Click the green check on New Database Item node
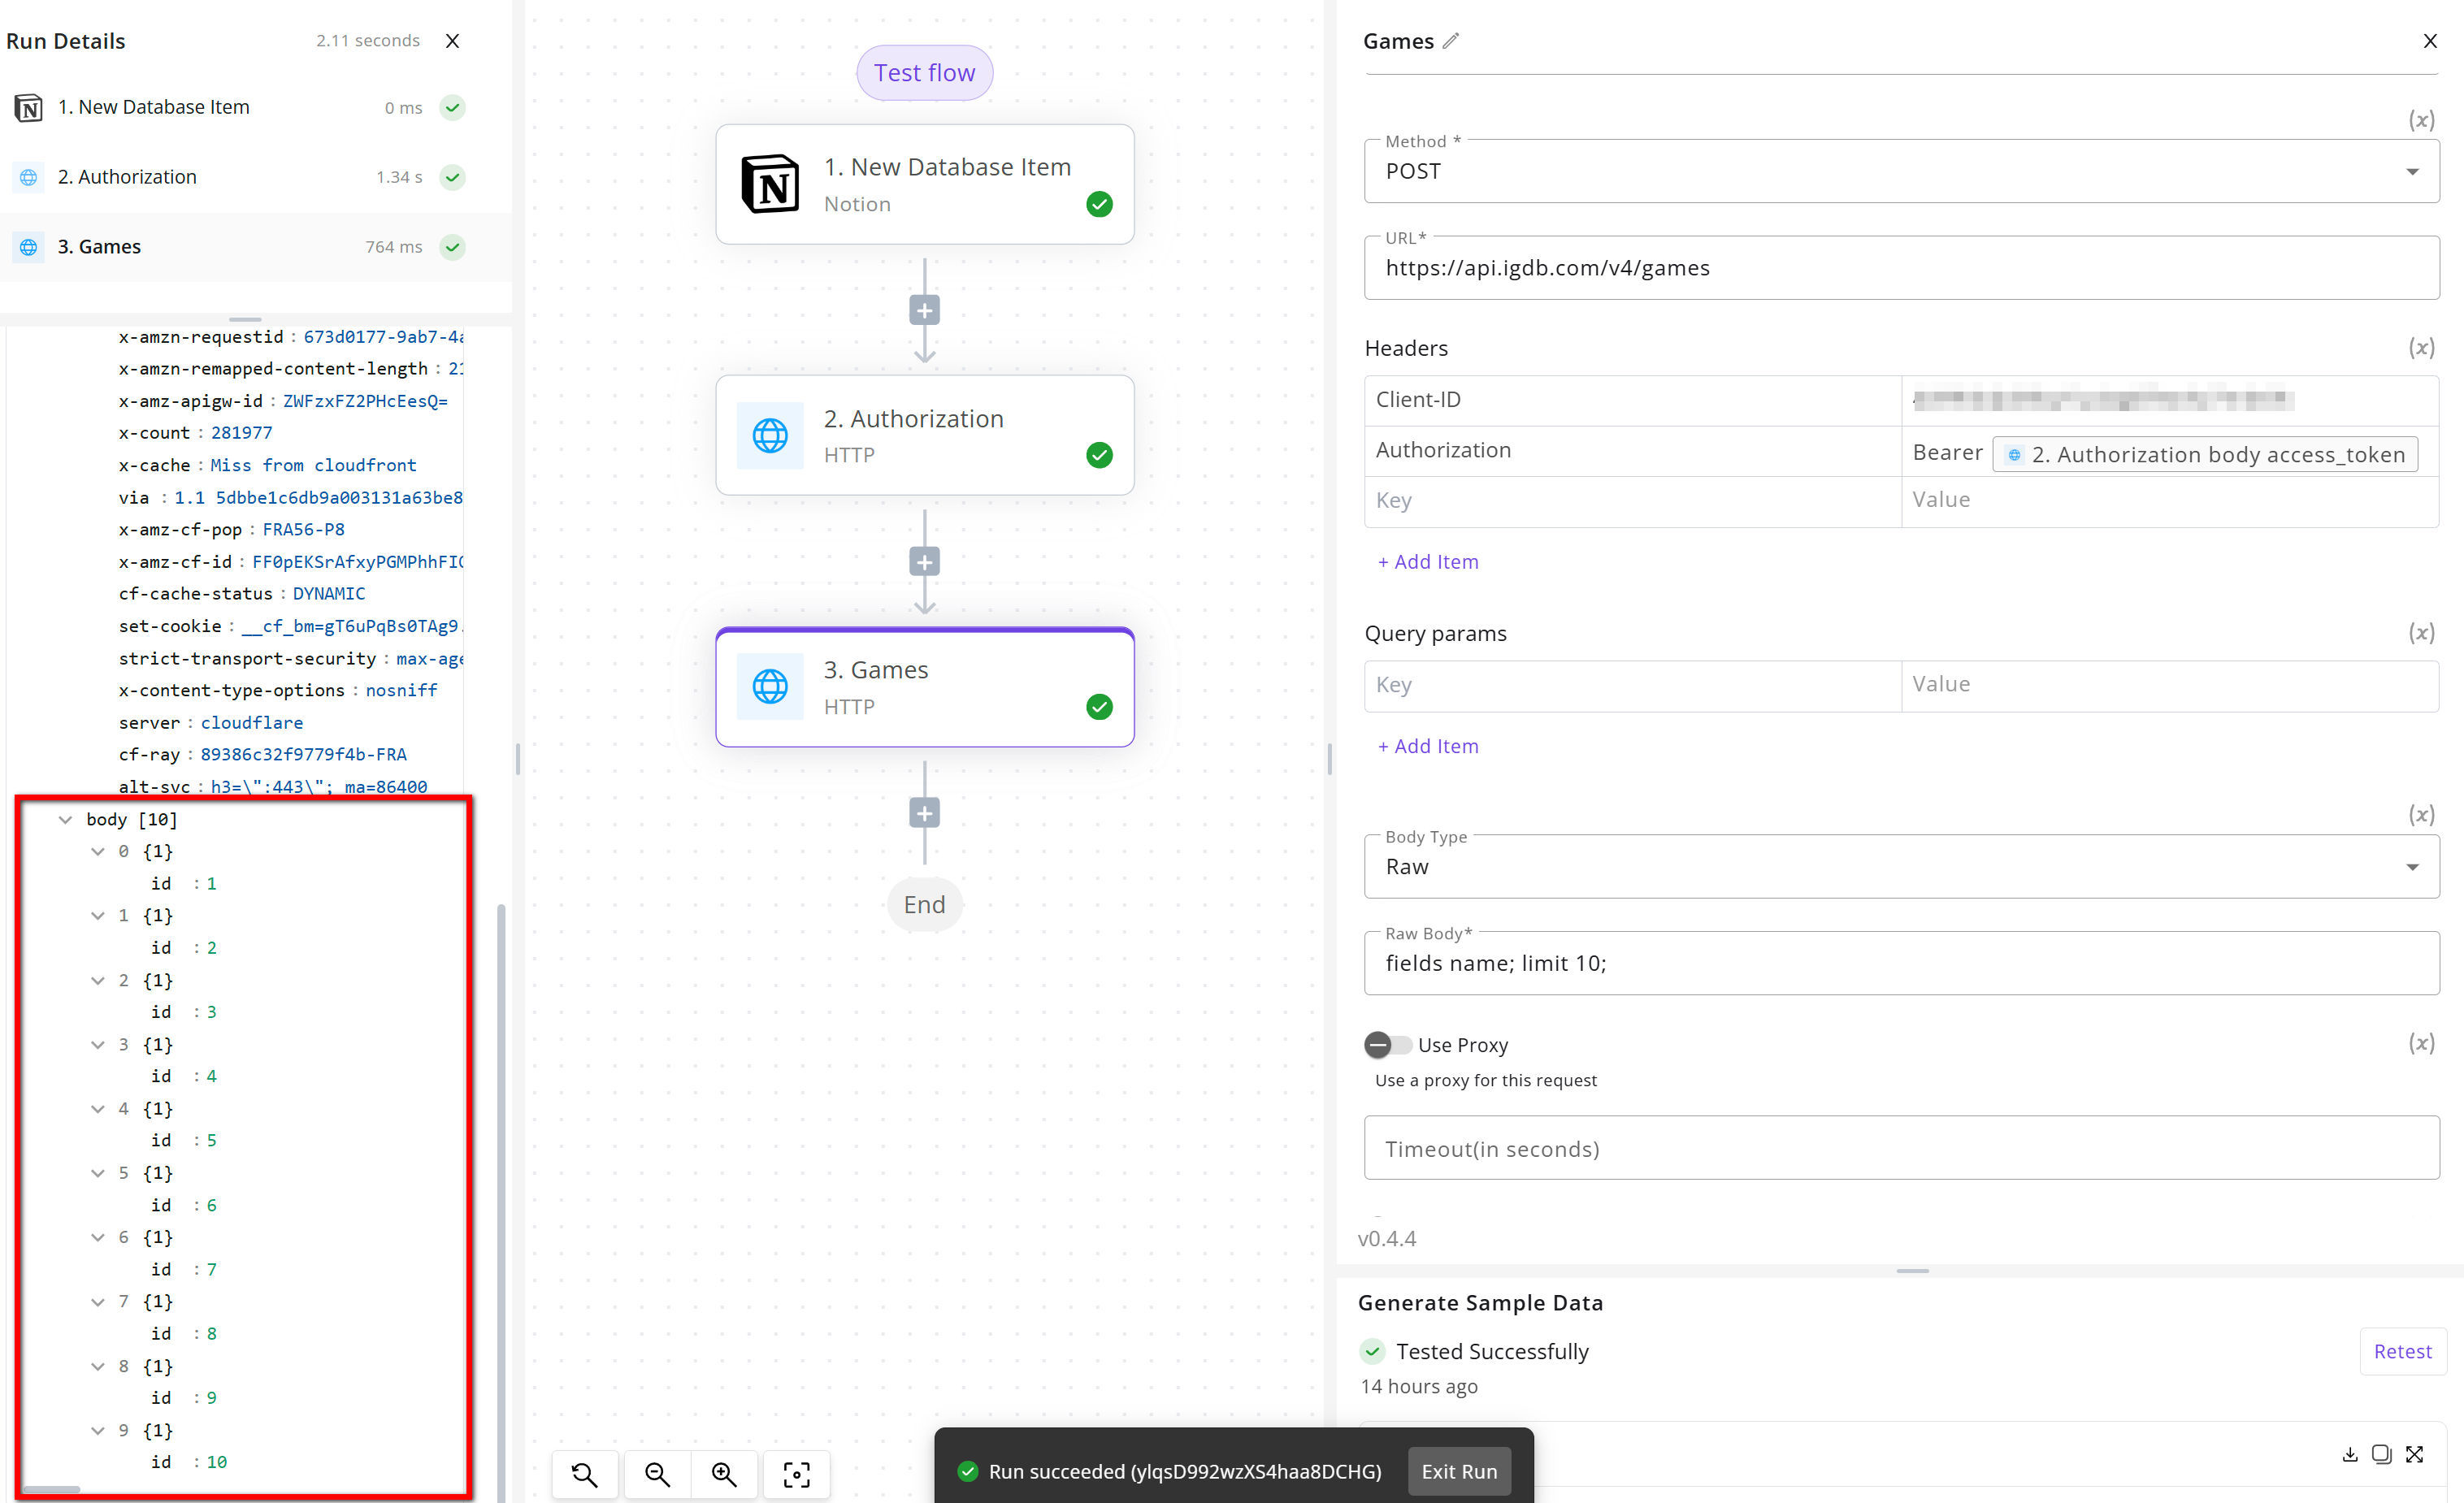This screenshot has width=2464, height=1503. tap(1099, 204)
